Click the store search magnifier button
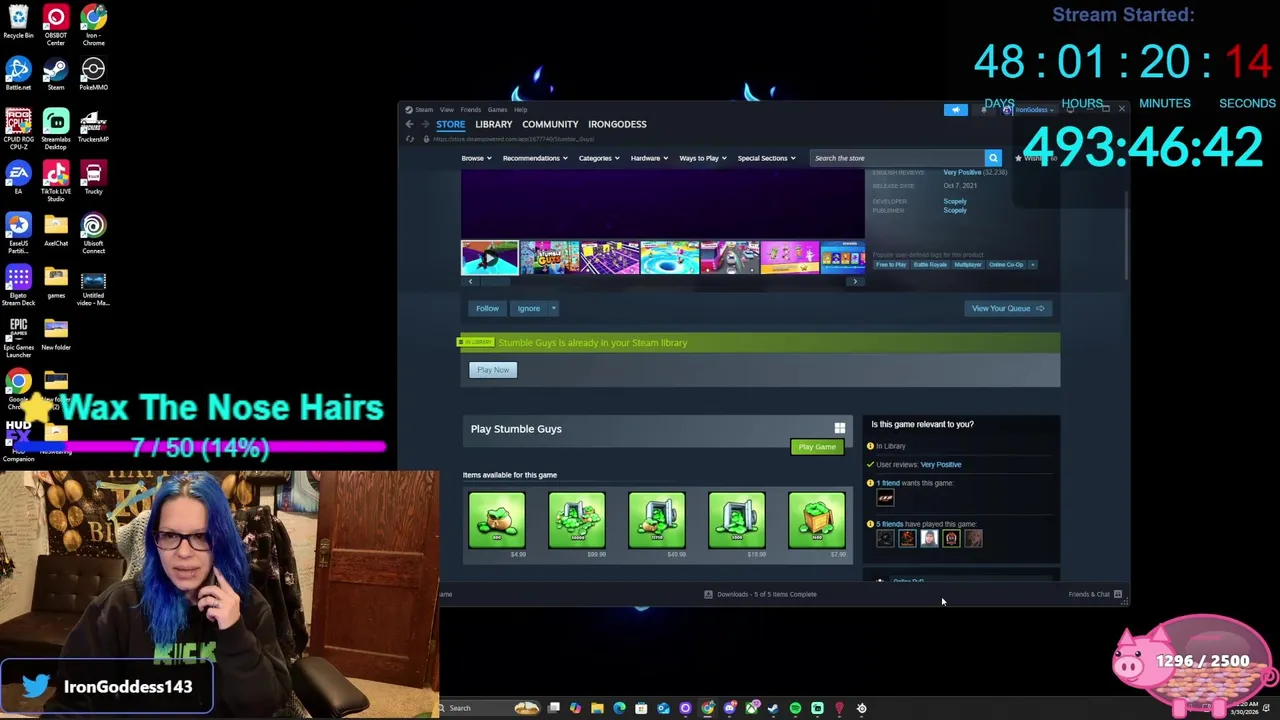The height and width of the screenshot is (720, 1280). (993, 158)
